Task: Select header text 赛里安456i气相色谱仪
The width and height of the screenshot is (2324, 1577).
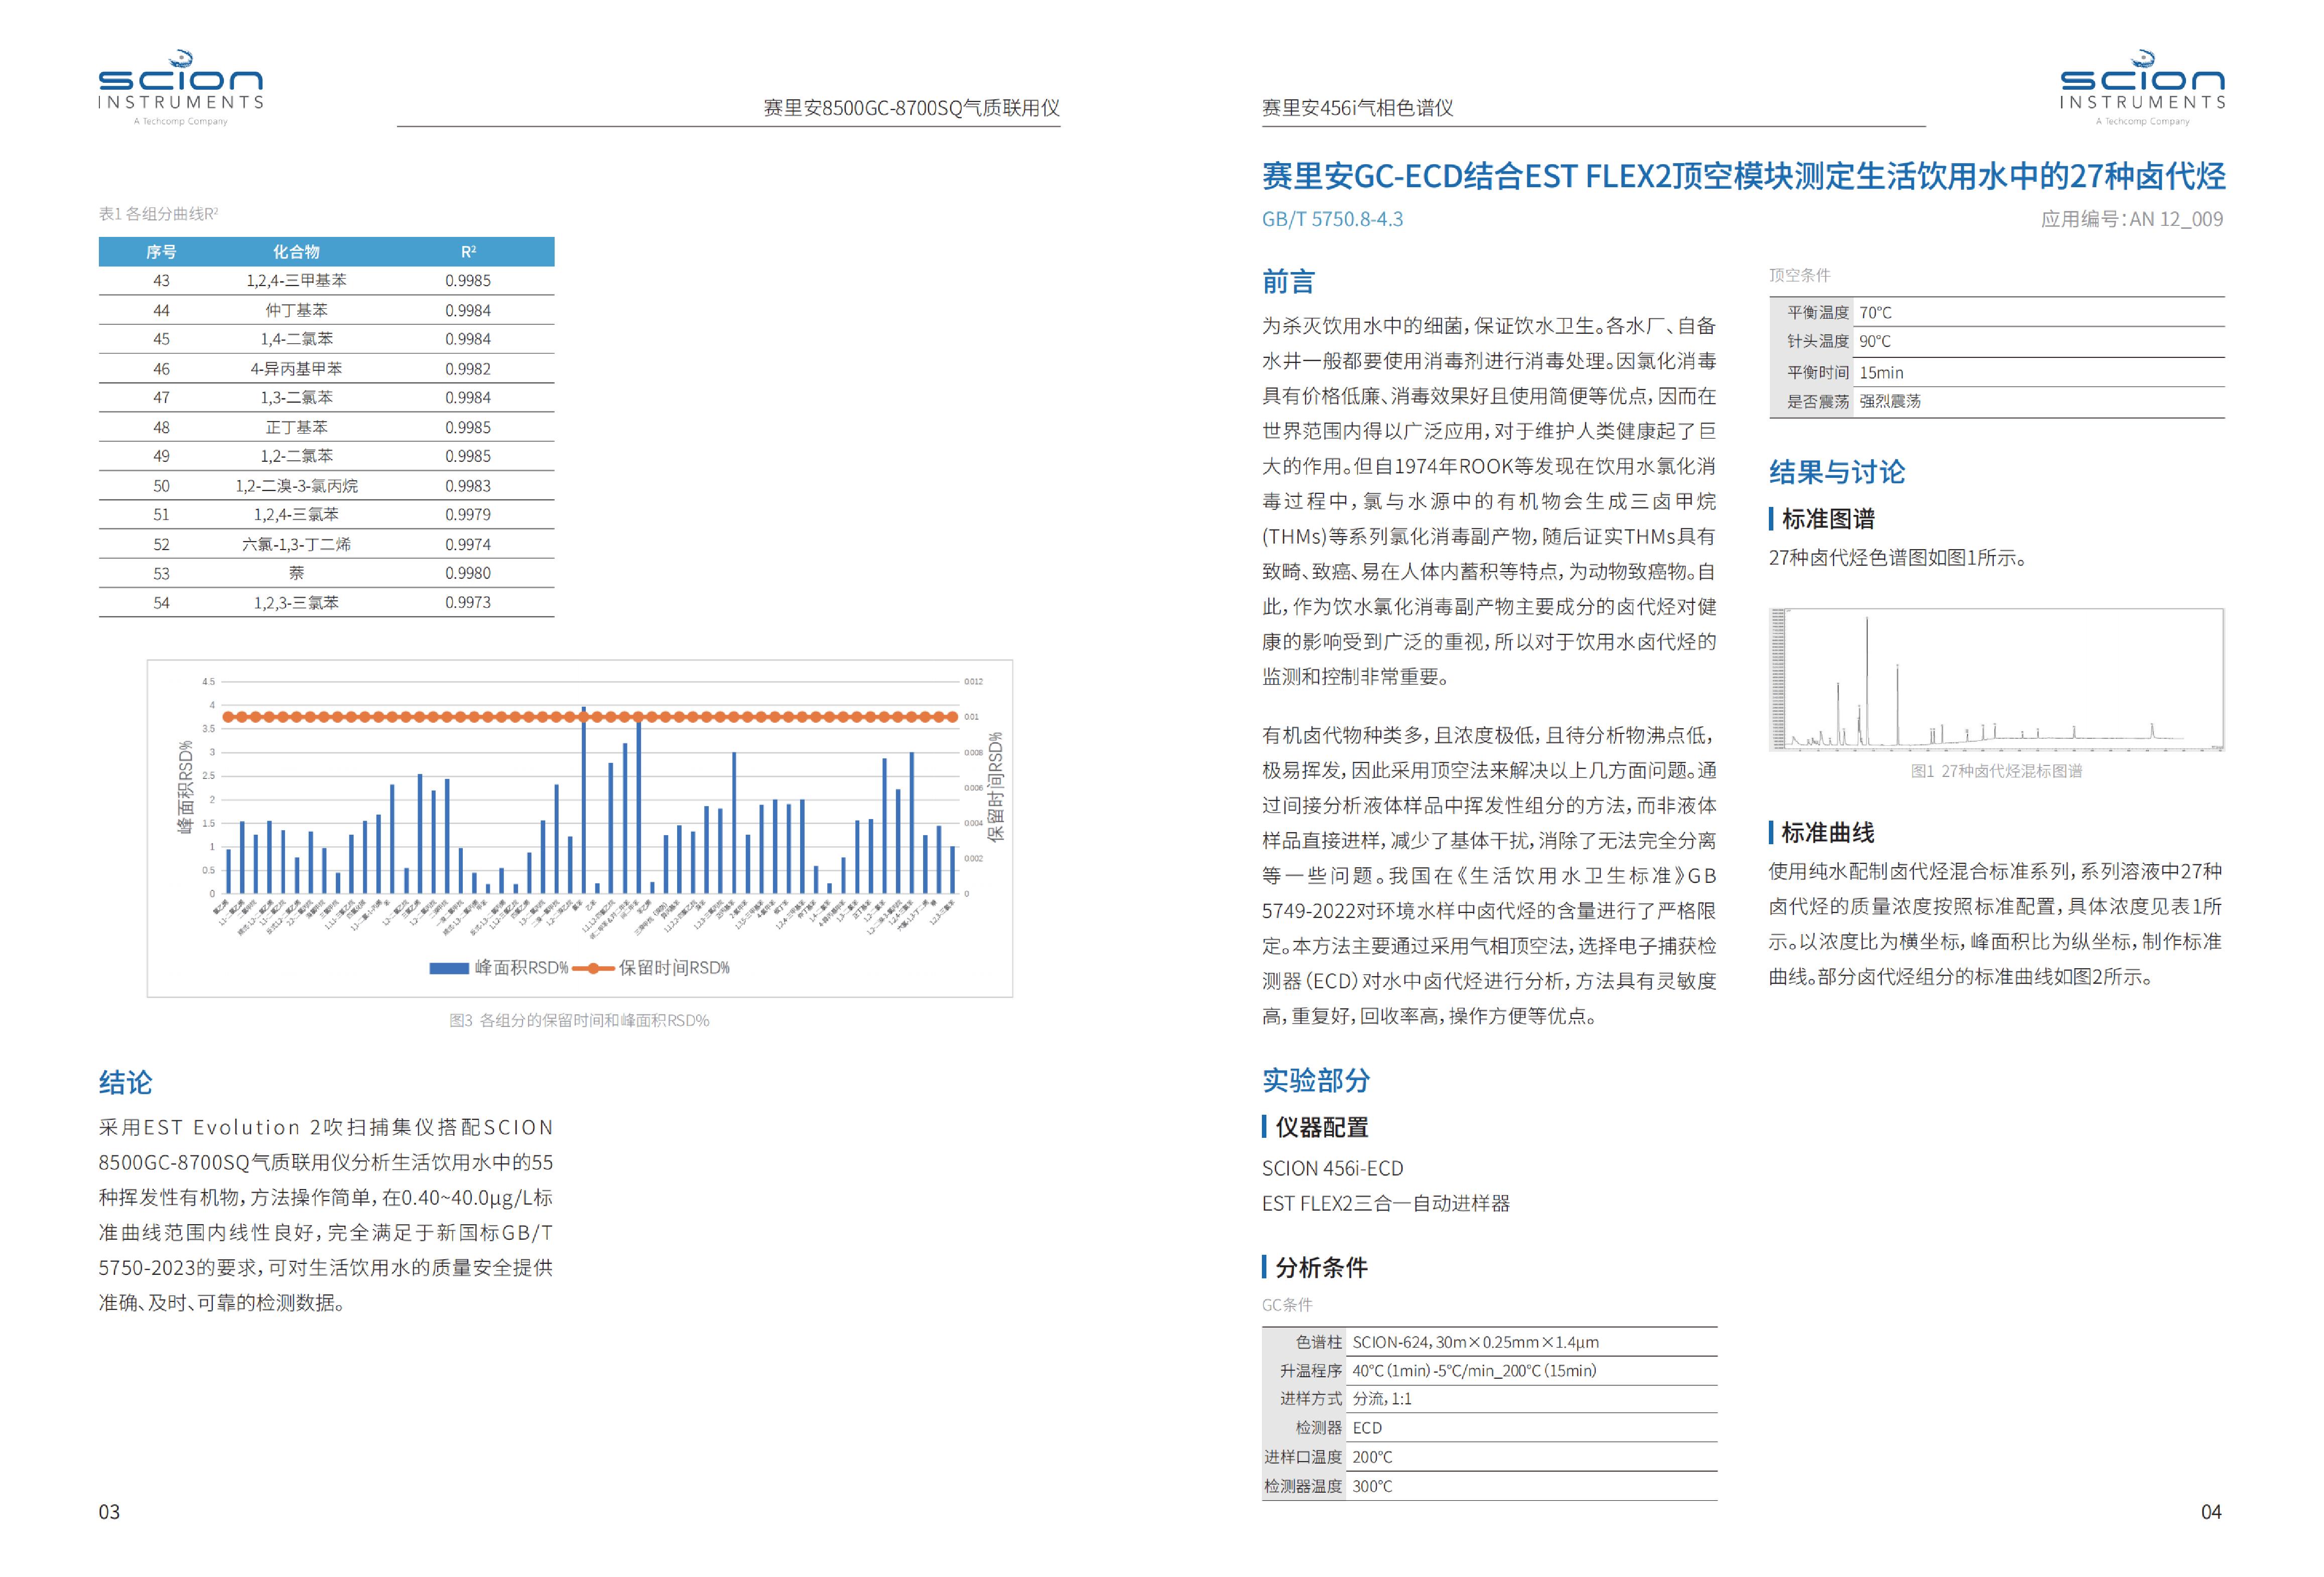Action: [1357, 108]
